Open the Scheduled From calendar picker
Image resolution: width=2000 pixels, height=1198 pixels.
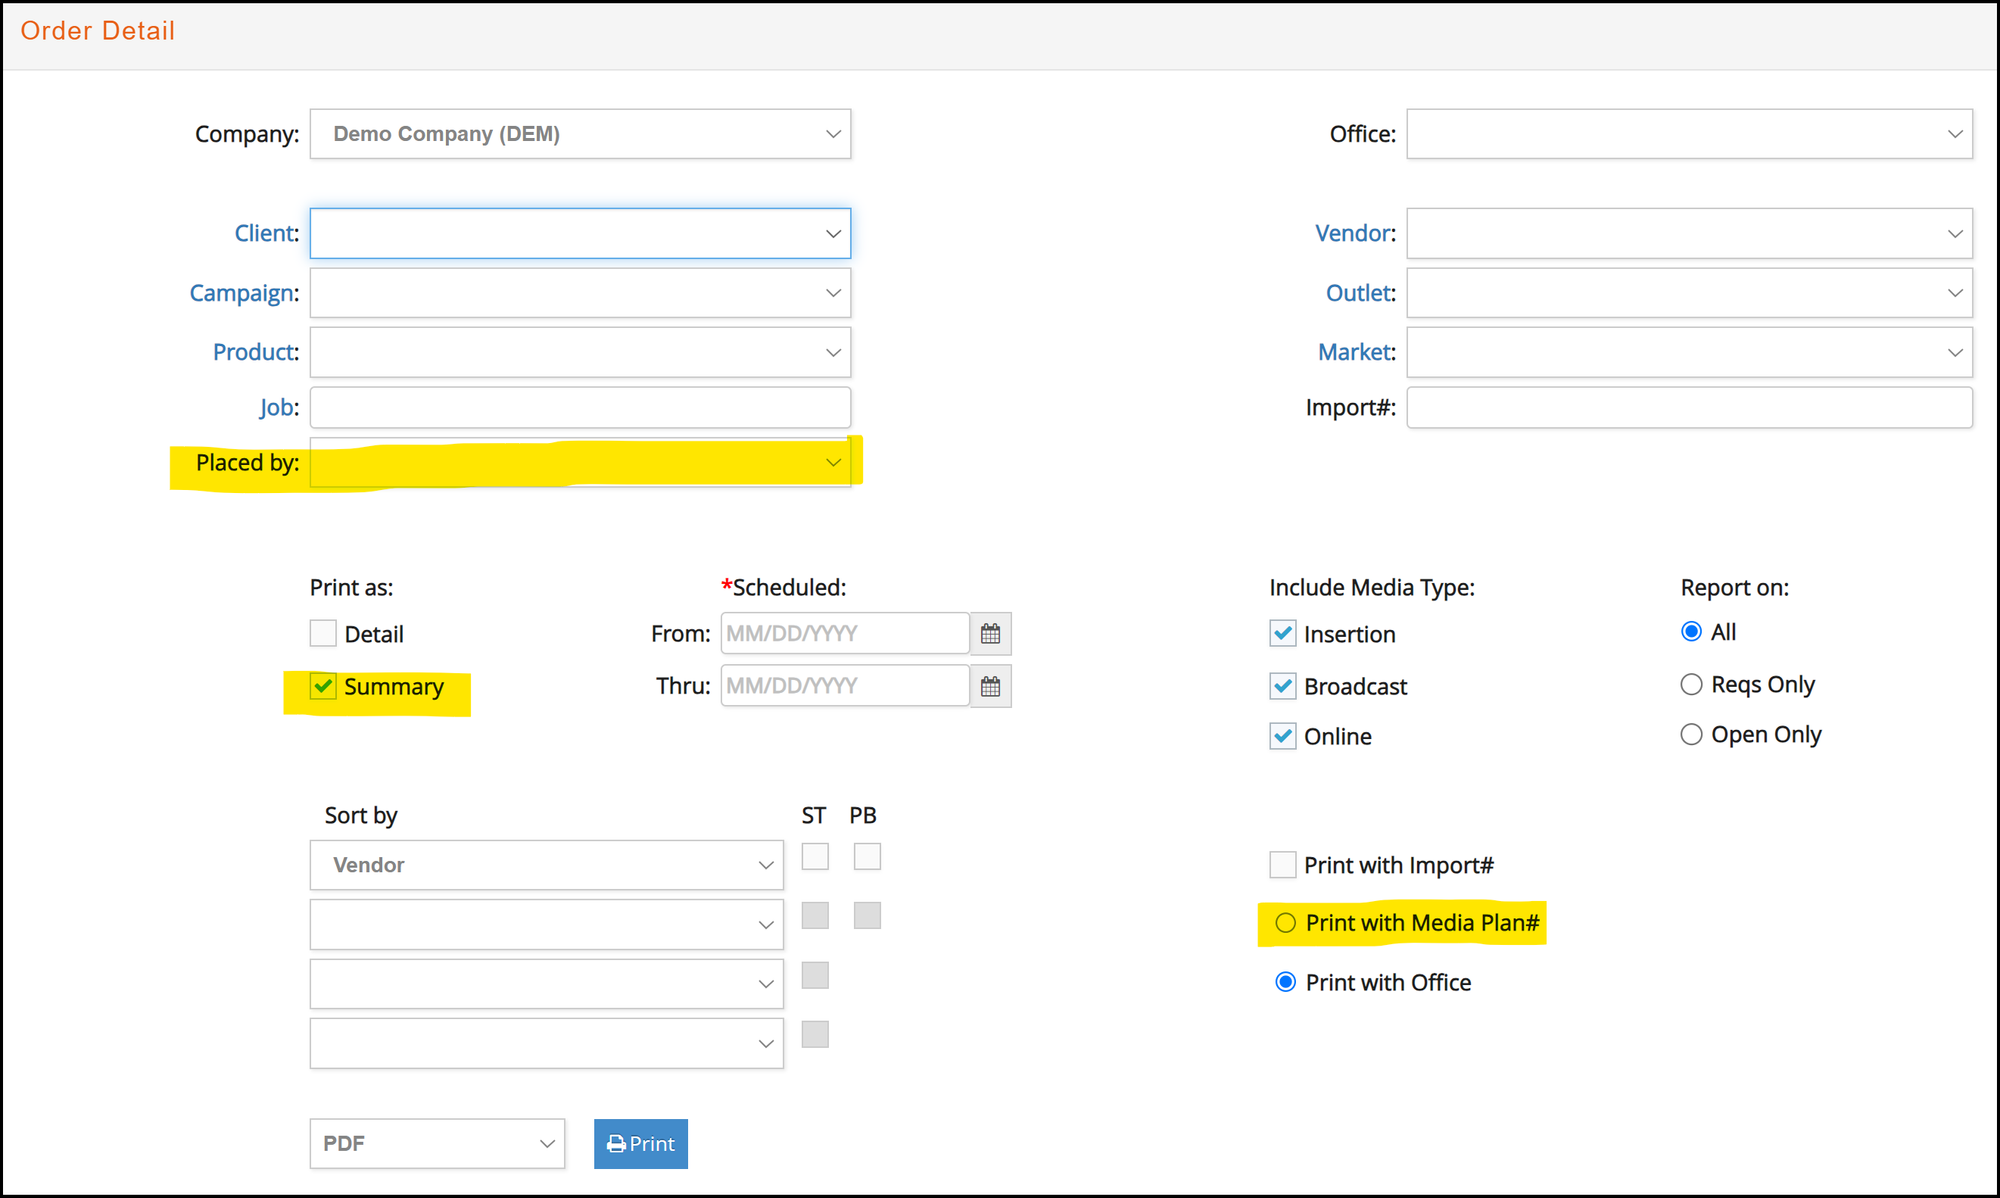[990, 634]
